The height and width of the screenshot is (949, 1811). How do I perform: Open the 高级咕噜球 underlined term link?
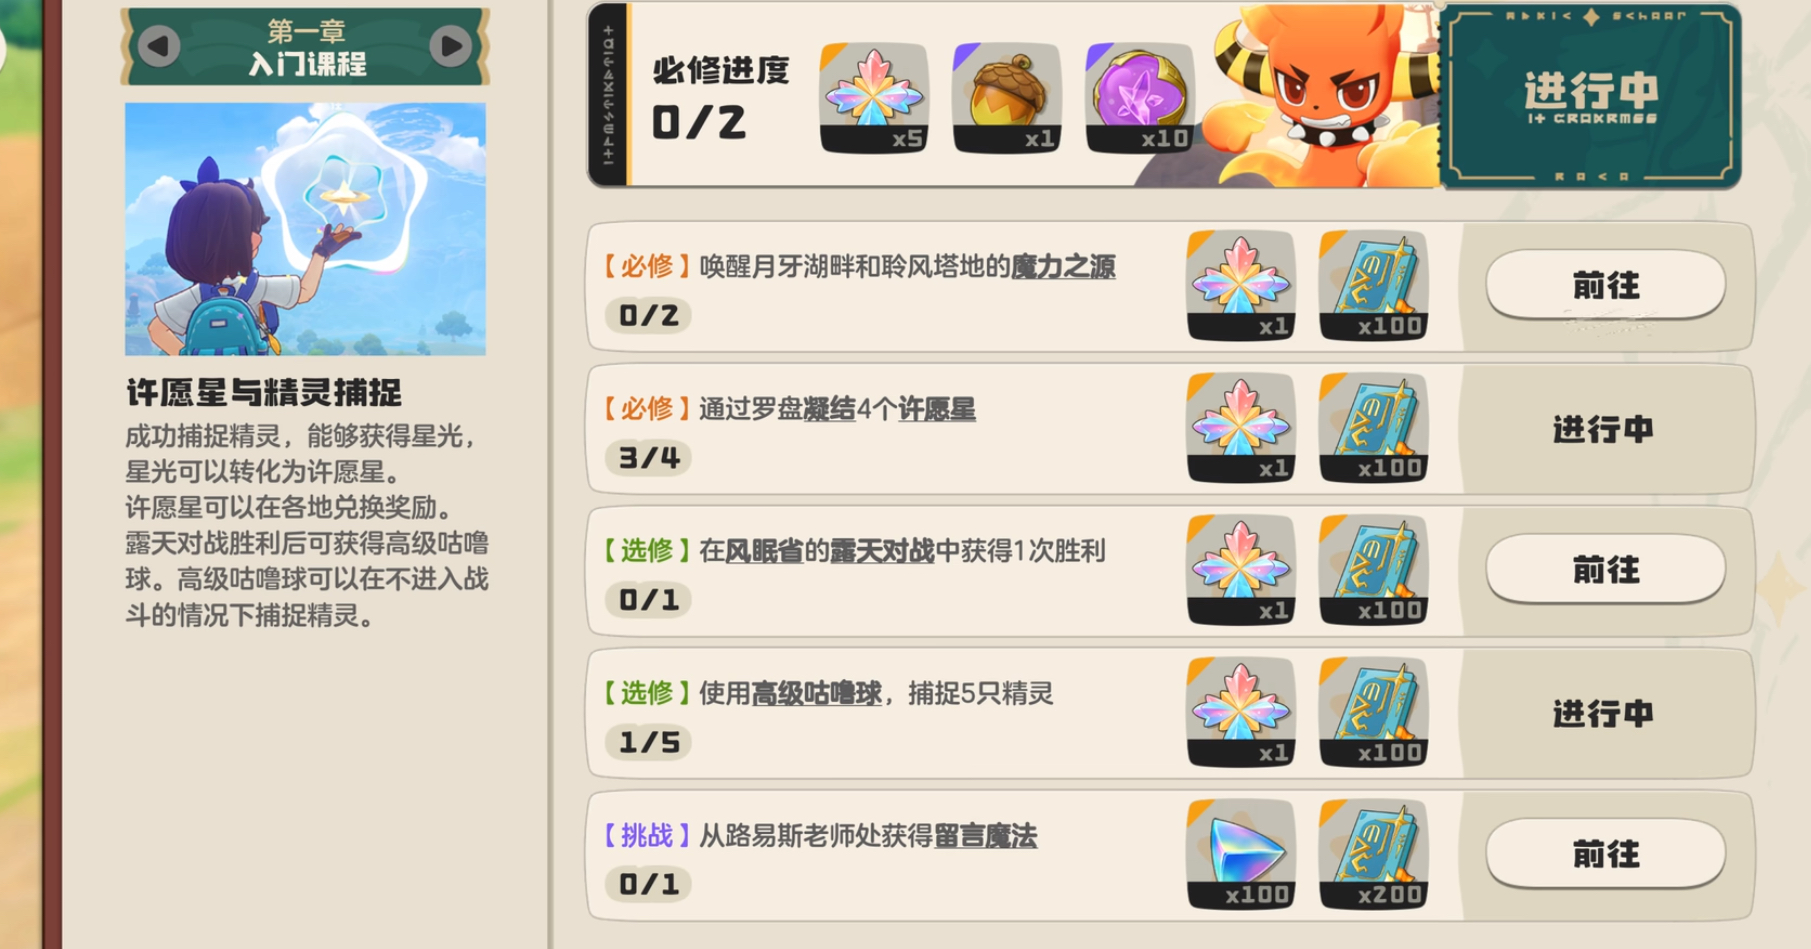pyautogui.click(x=816, y=694)
